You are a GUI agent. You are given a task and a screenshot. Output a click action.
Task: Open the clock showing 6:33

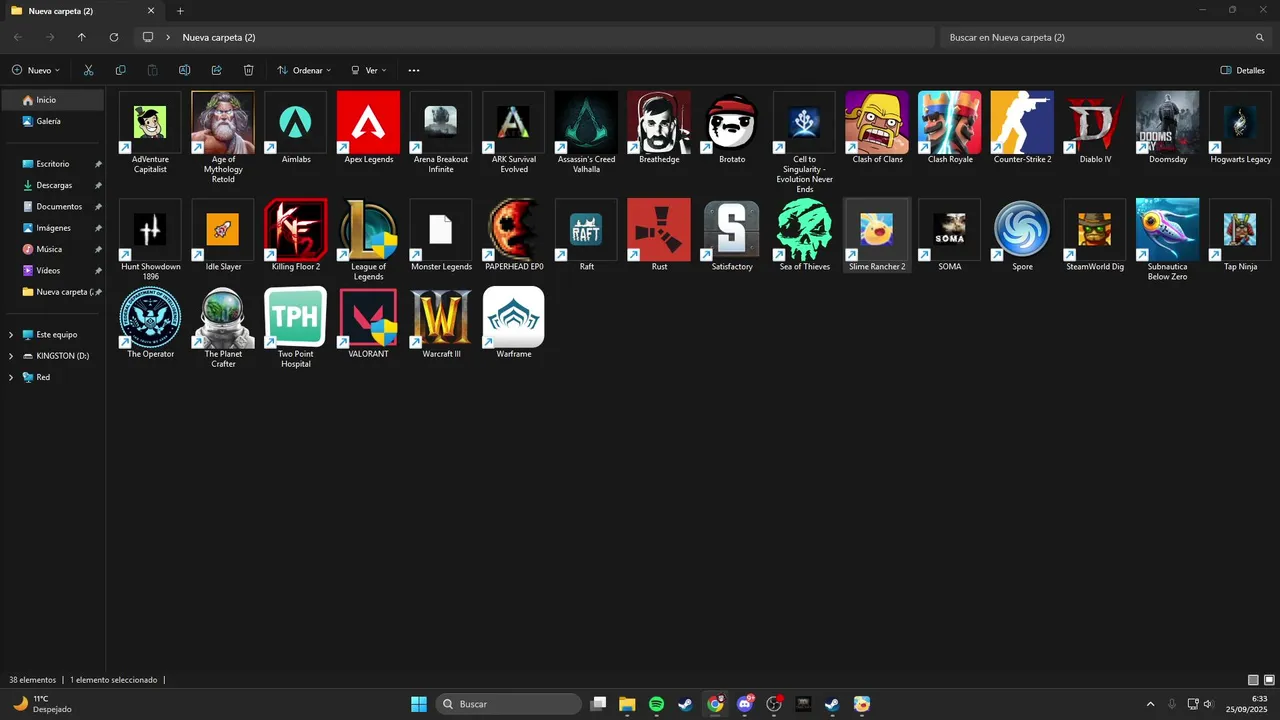1246,704
